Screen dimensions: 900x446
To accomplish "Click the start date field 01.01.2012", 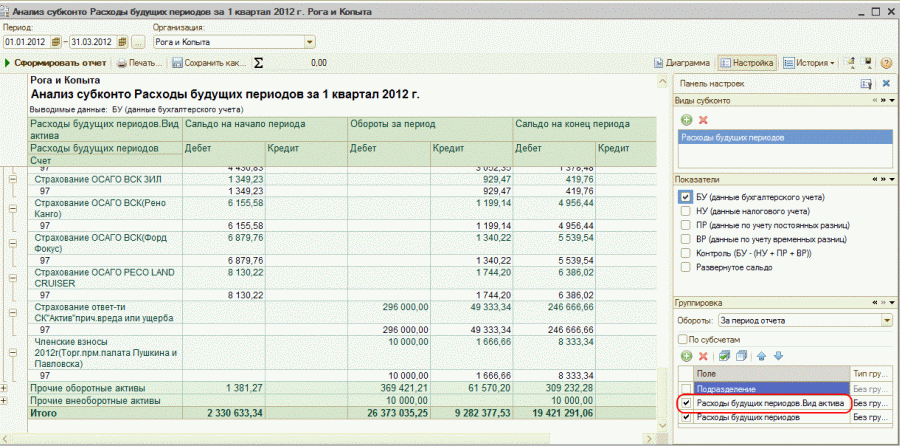I will [x=26, y=42].
